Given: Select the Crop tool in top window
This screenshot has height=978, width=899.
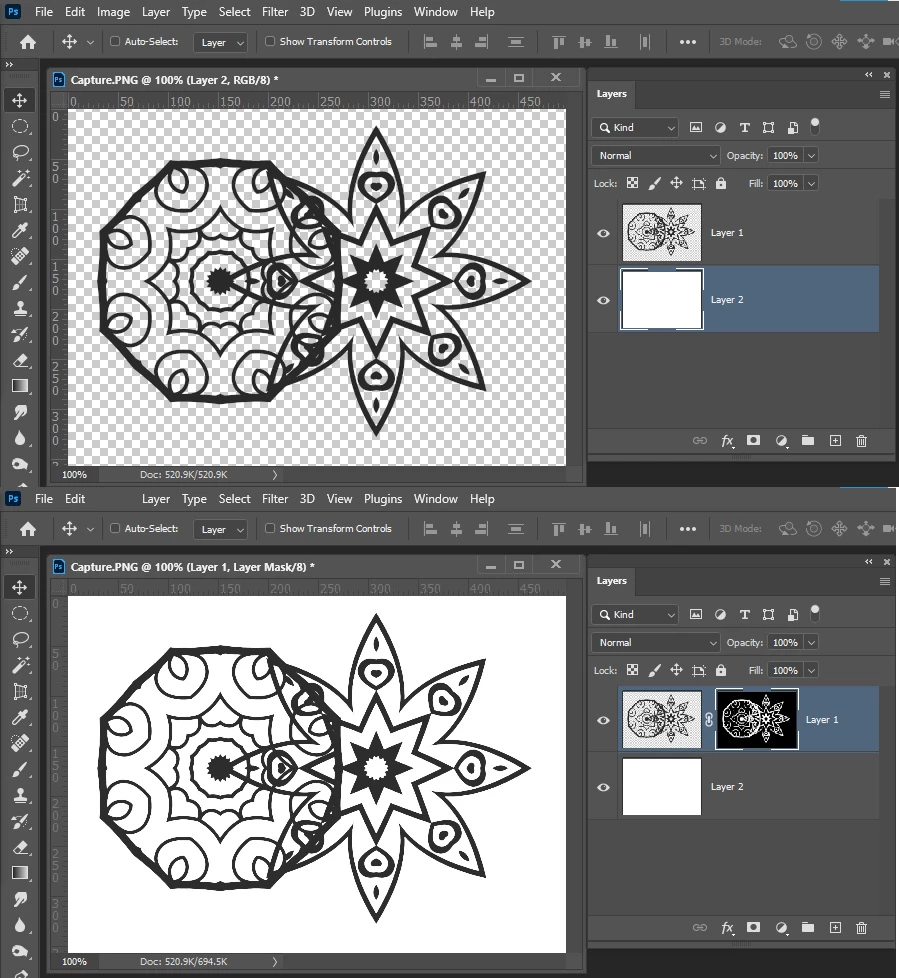Looking at the screenshot, I should coord(20,205).
